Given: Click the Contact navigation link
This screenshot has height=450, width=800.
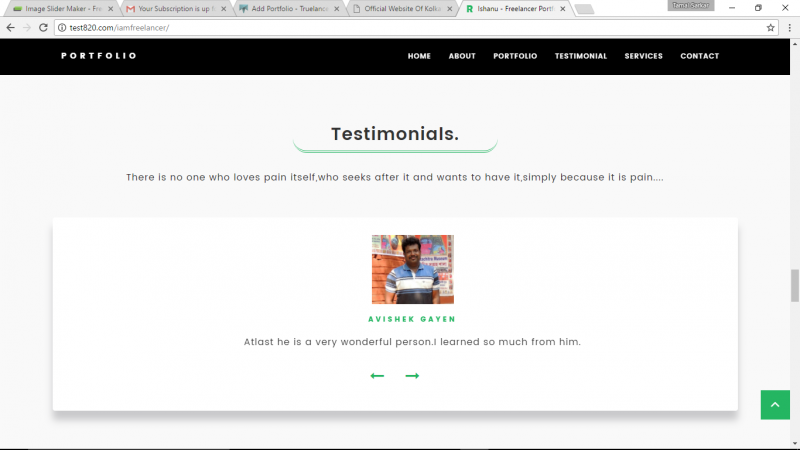Looking at the screenshot, I should (x=699, y=56).
